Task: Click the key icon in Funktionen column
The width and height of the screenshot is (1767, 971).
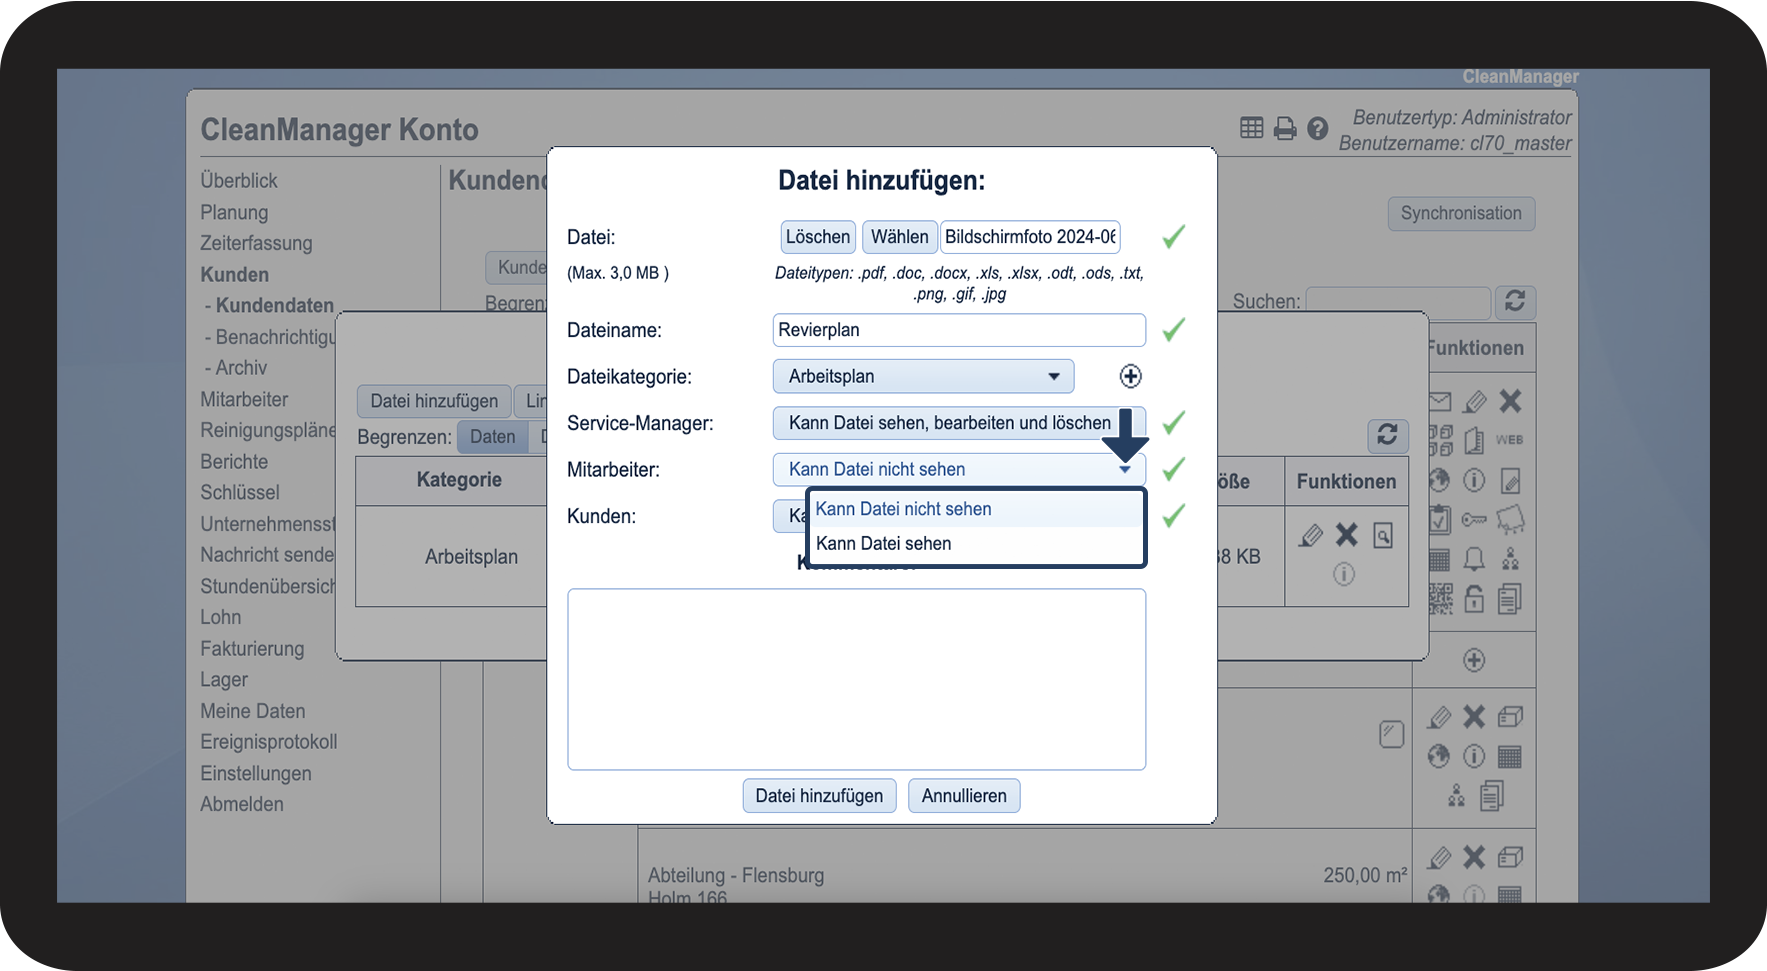Action: click(x=1474, y=519)
